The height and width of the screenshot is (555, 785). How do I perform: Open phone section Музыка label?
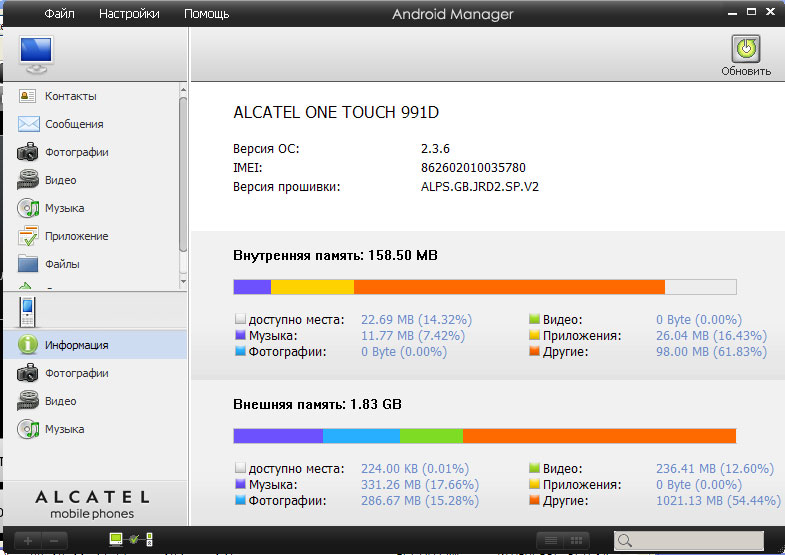pyautogui.click(x=65, y=429)
